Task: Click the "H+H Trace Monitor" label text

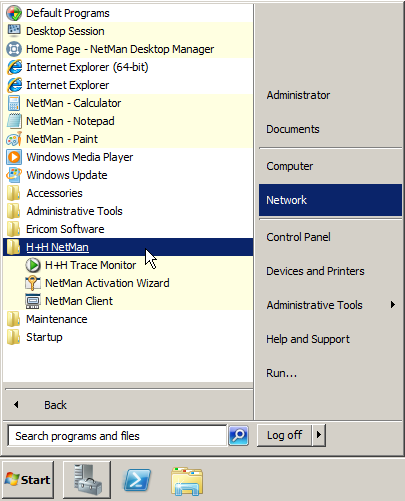Action: [x=90, y=265]
